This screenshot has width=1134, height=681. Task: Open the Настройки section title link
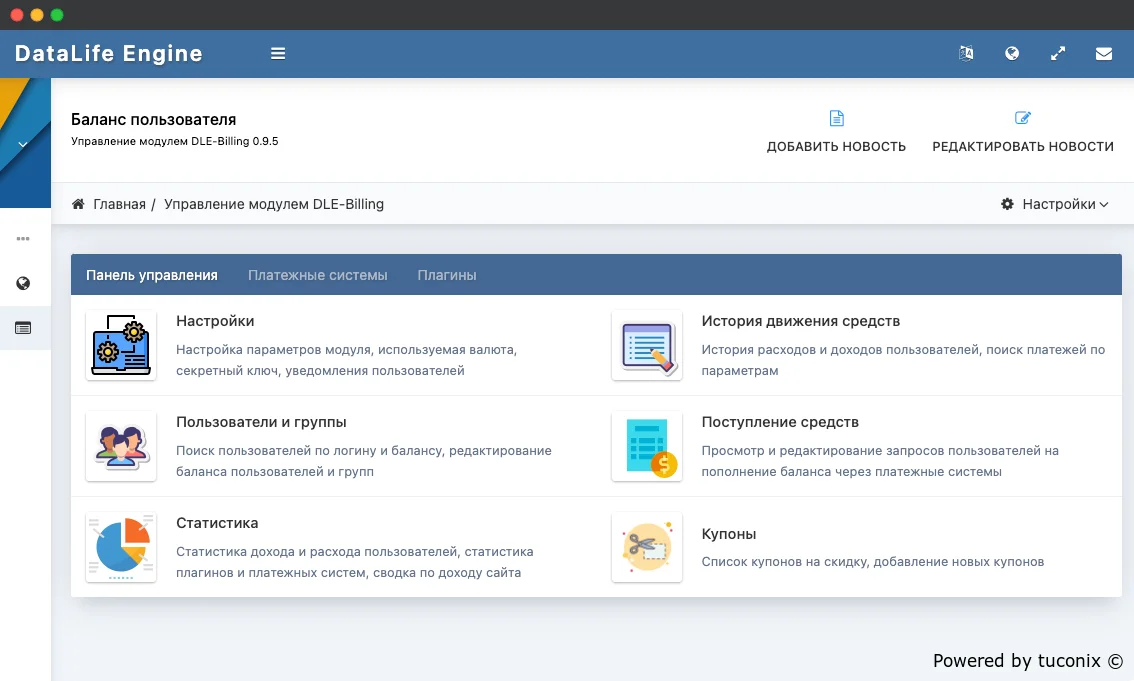click(x=215, y=321)
